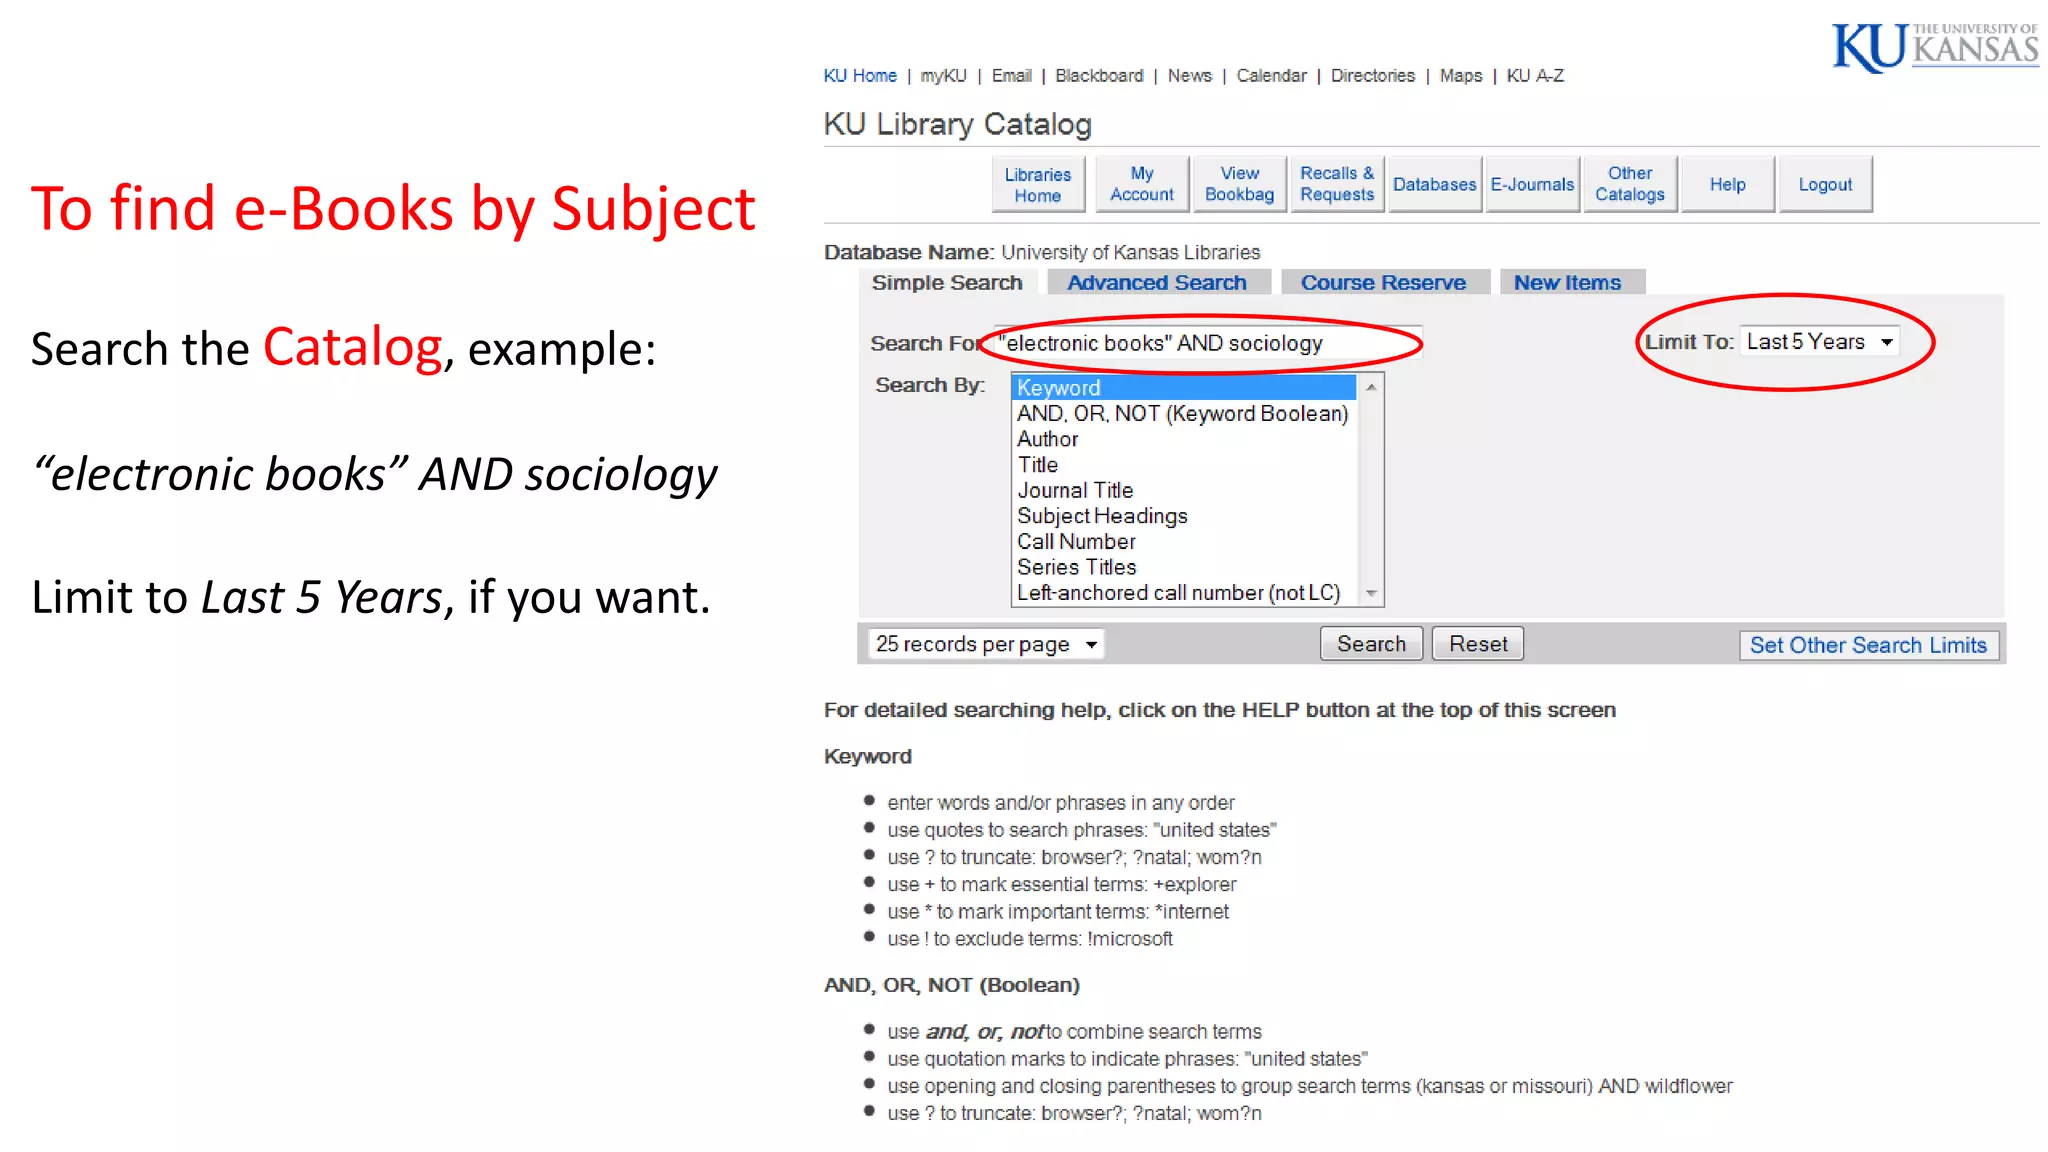2048x1152 pixels.
Task: Open the News link
Action: click(1189, 76)
